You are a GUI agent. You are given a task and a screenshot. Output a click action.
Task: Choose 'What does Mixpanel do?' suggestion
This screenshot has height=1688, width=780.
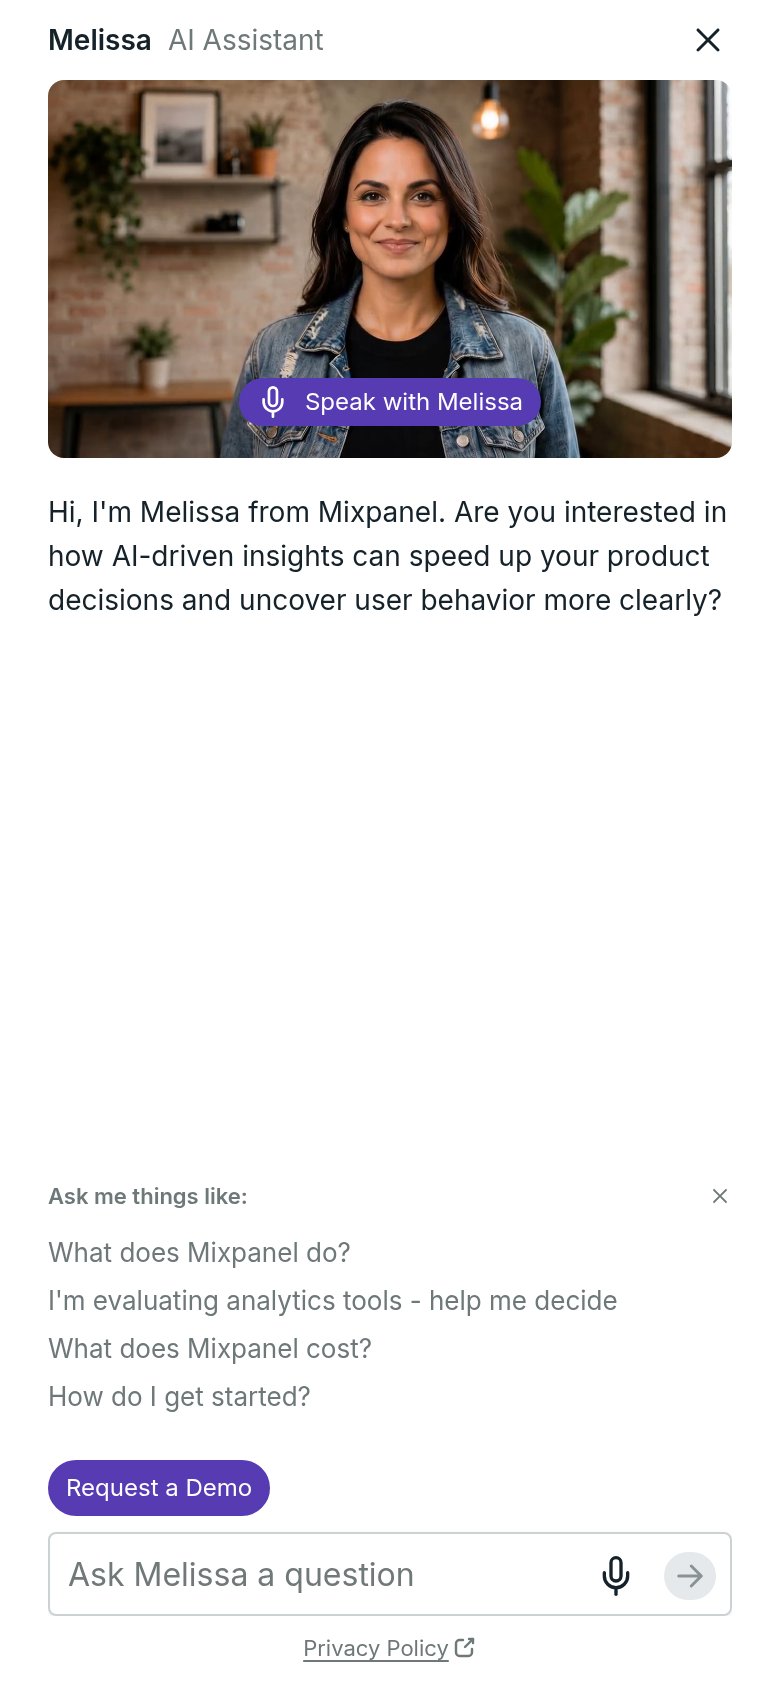(x=199, y=1253)
